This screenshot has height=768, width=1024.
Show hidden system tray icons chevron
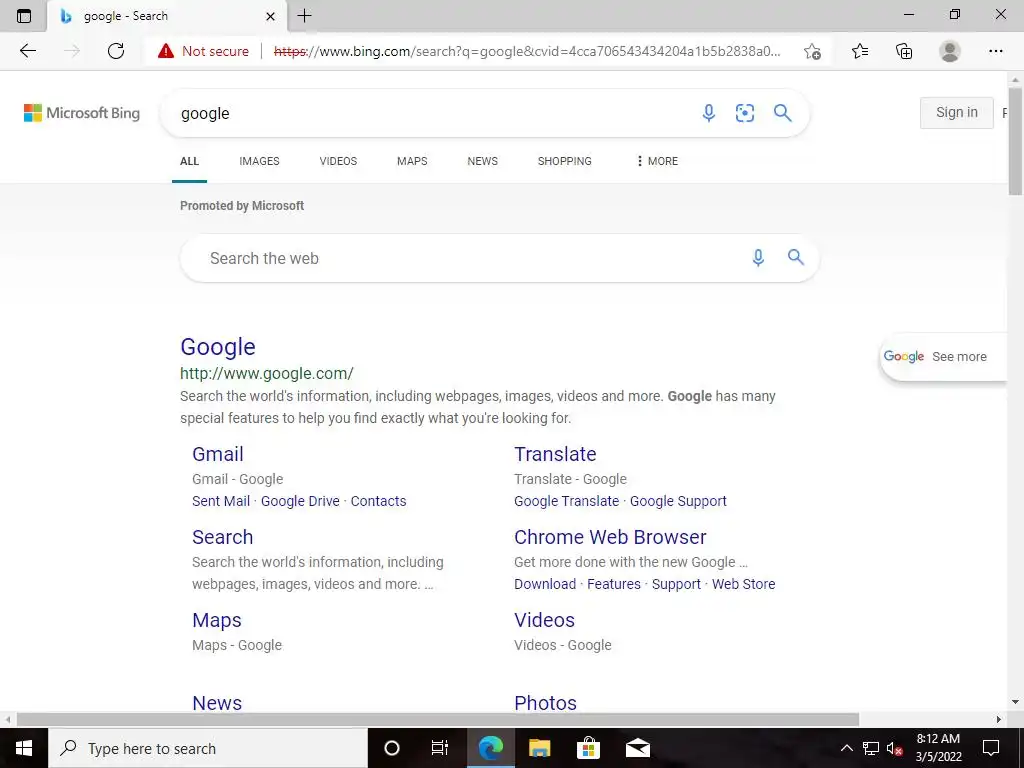[x=846, y=748]
